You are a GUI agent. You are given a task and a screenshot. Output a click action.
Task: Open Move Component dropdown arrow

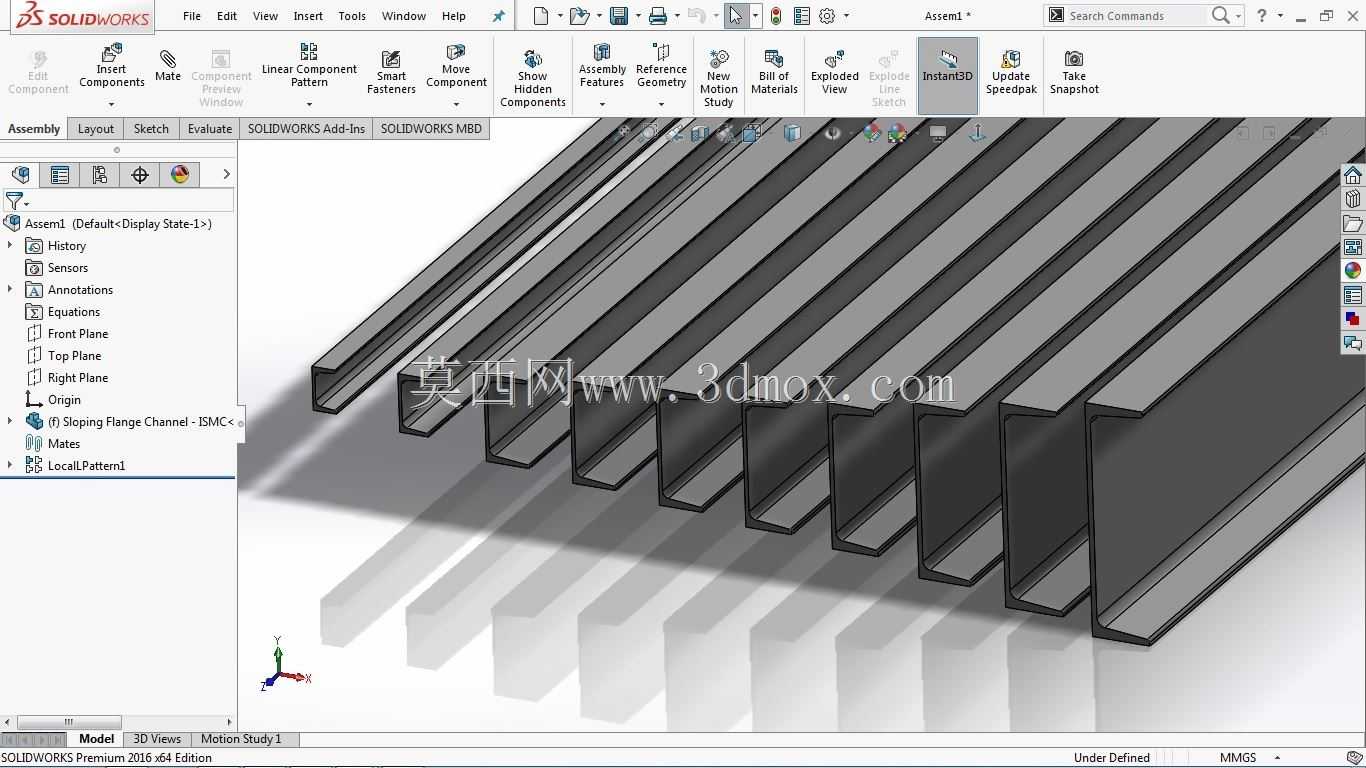456,104
